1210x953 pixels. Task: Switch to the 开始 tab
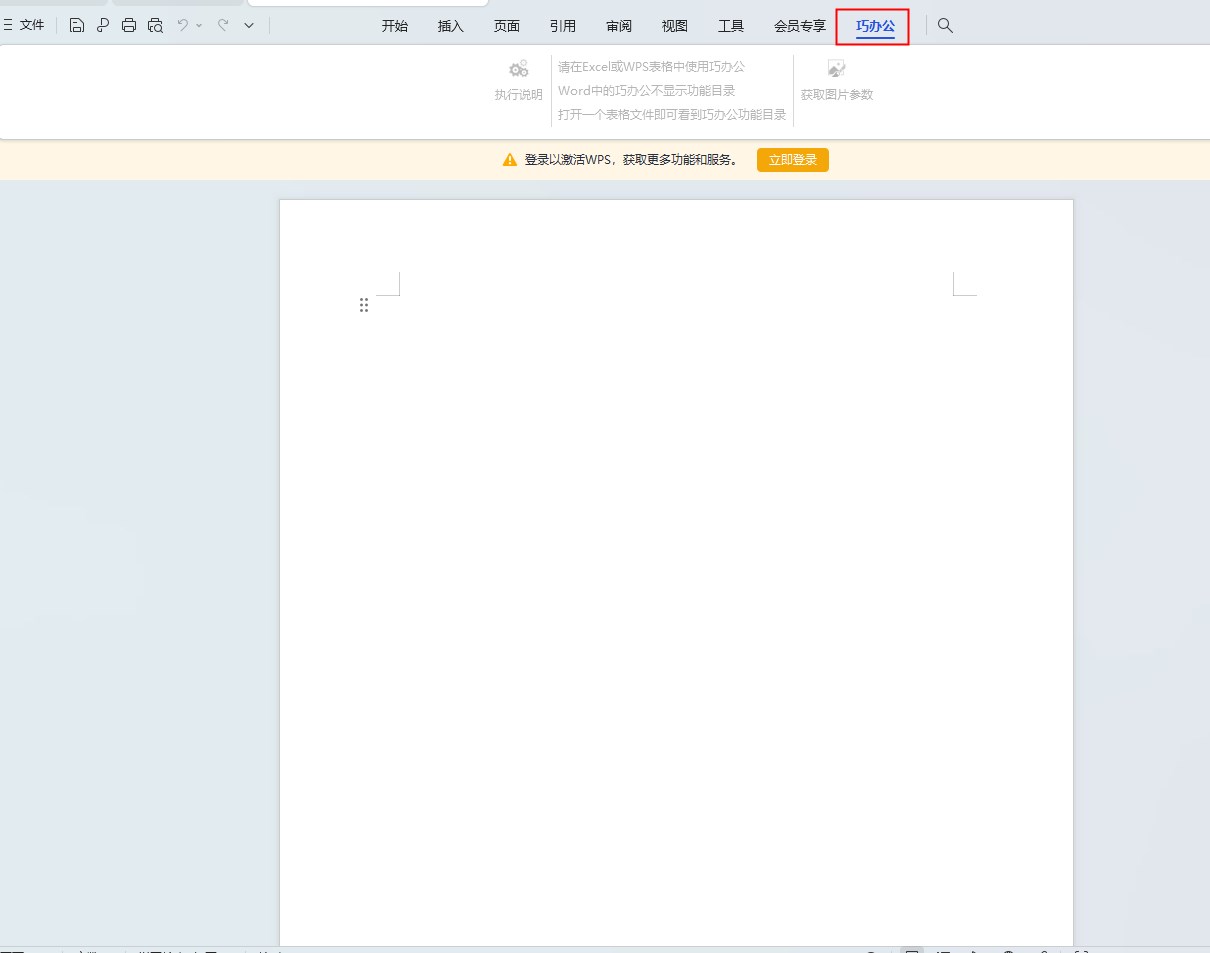[395, 26]
